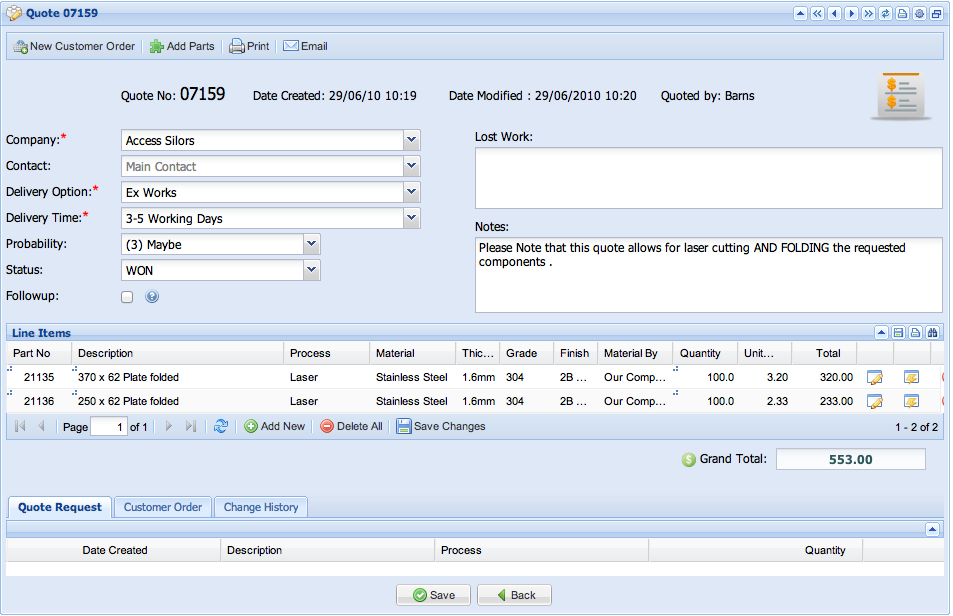Click the Back button

tap(514, 595)
